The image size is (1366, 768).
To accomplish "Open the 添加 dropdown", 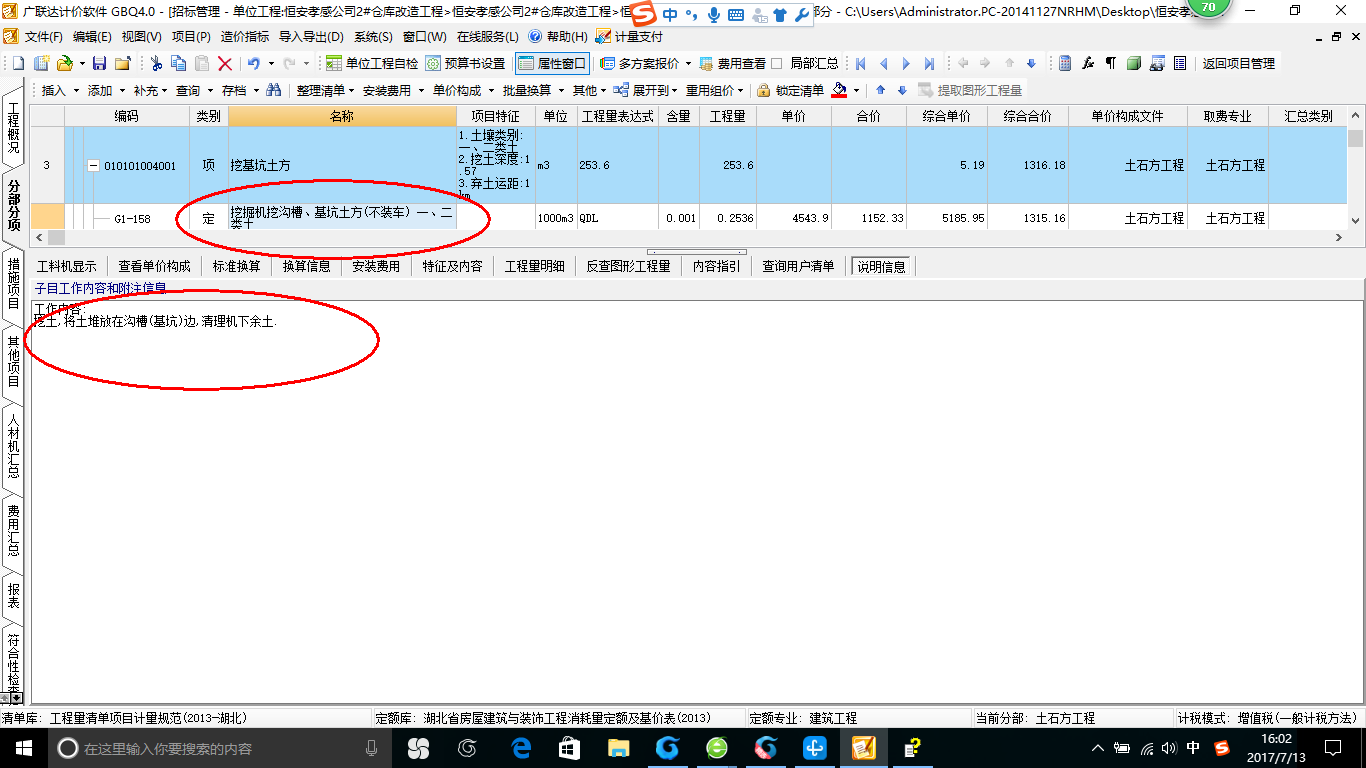I will 106,90.
